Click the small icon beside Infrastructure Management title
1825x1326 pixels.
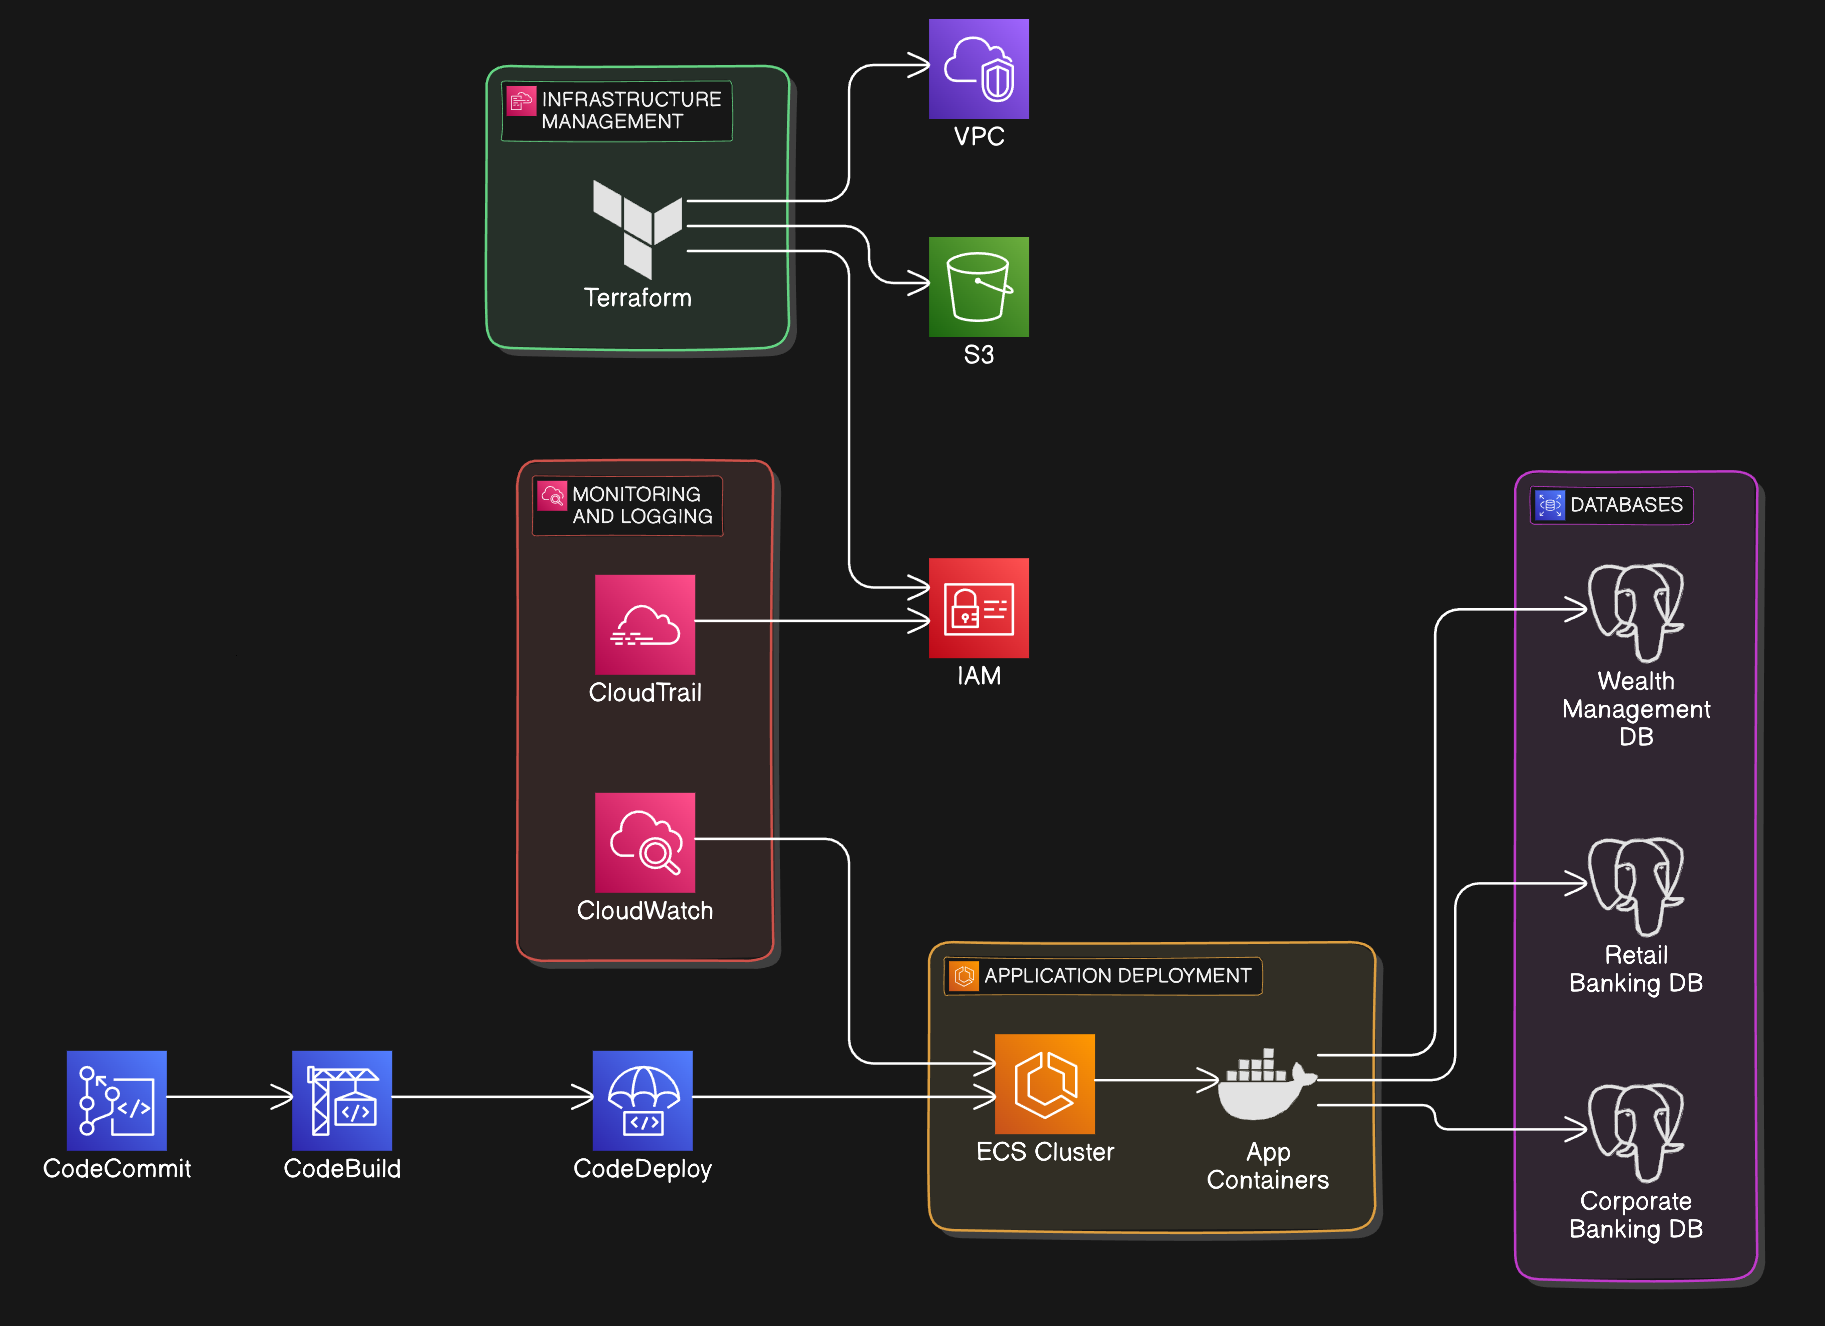[521, 101]
